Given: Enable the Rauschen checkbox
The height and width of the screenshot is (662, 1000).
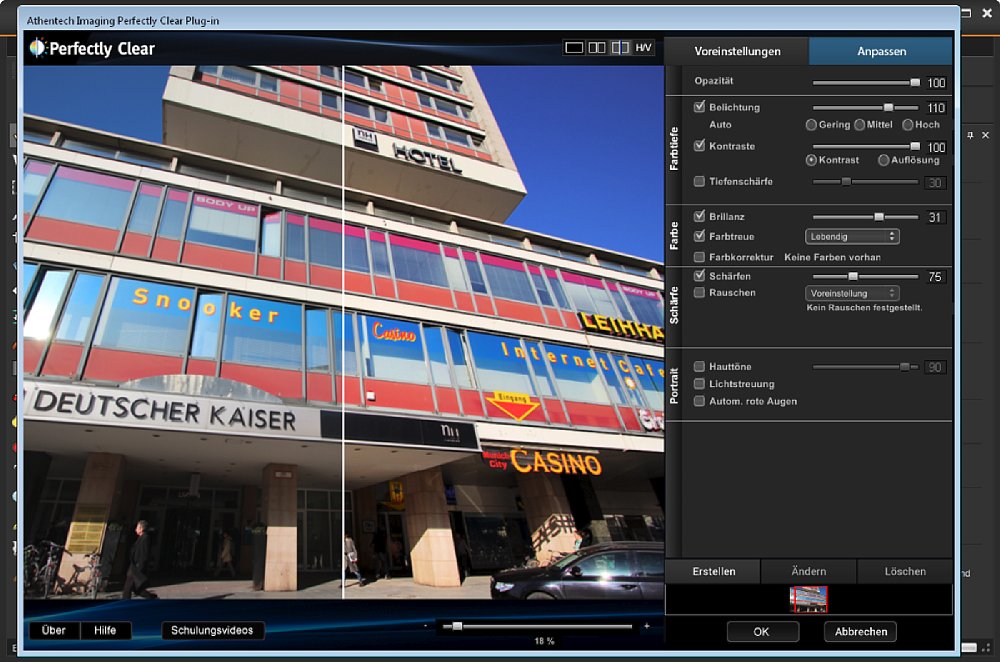Looking at the screenshot, I should [x=699, y=292].
